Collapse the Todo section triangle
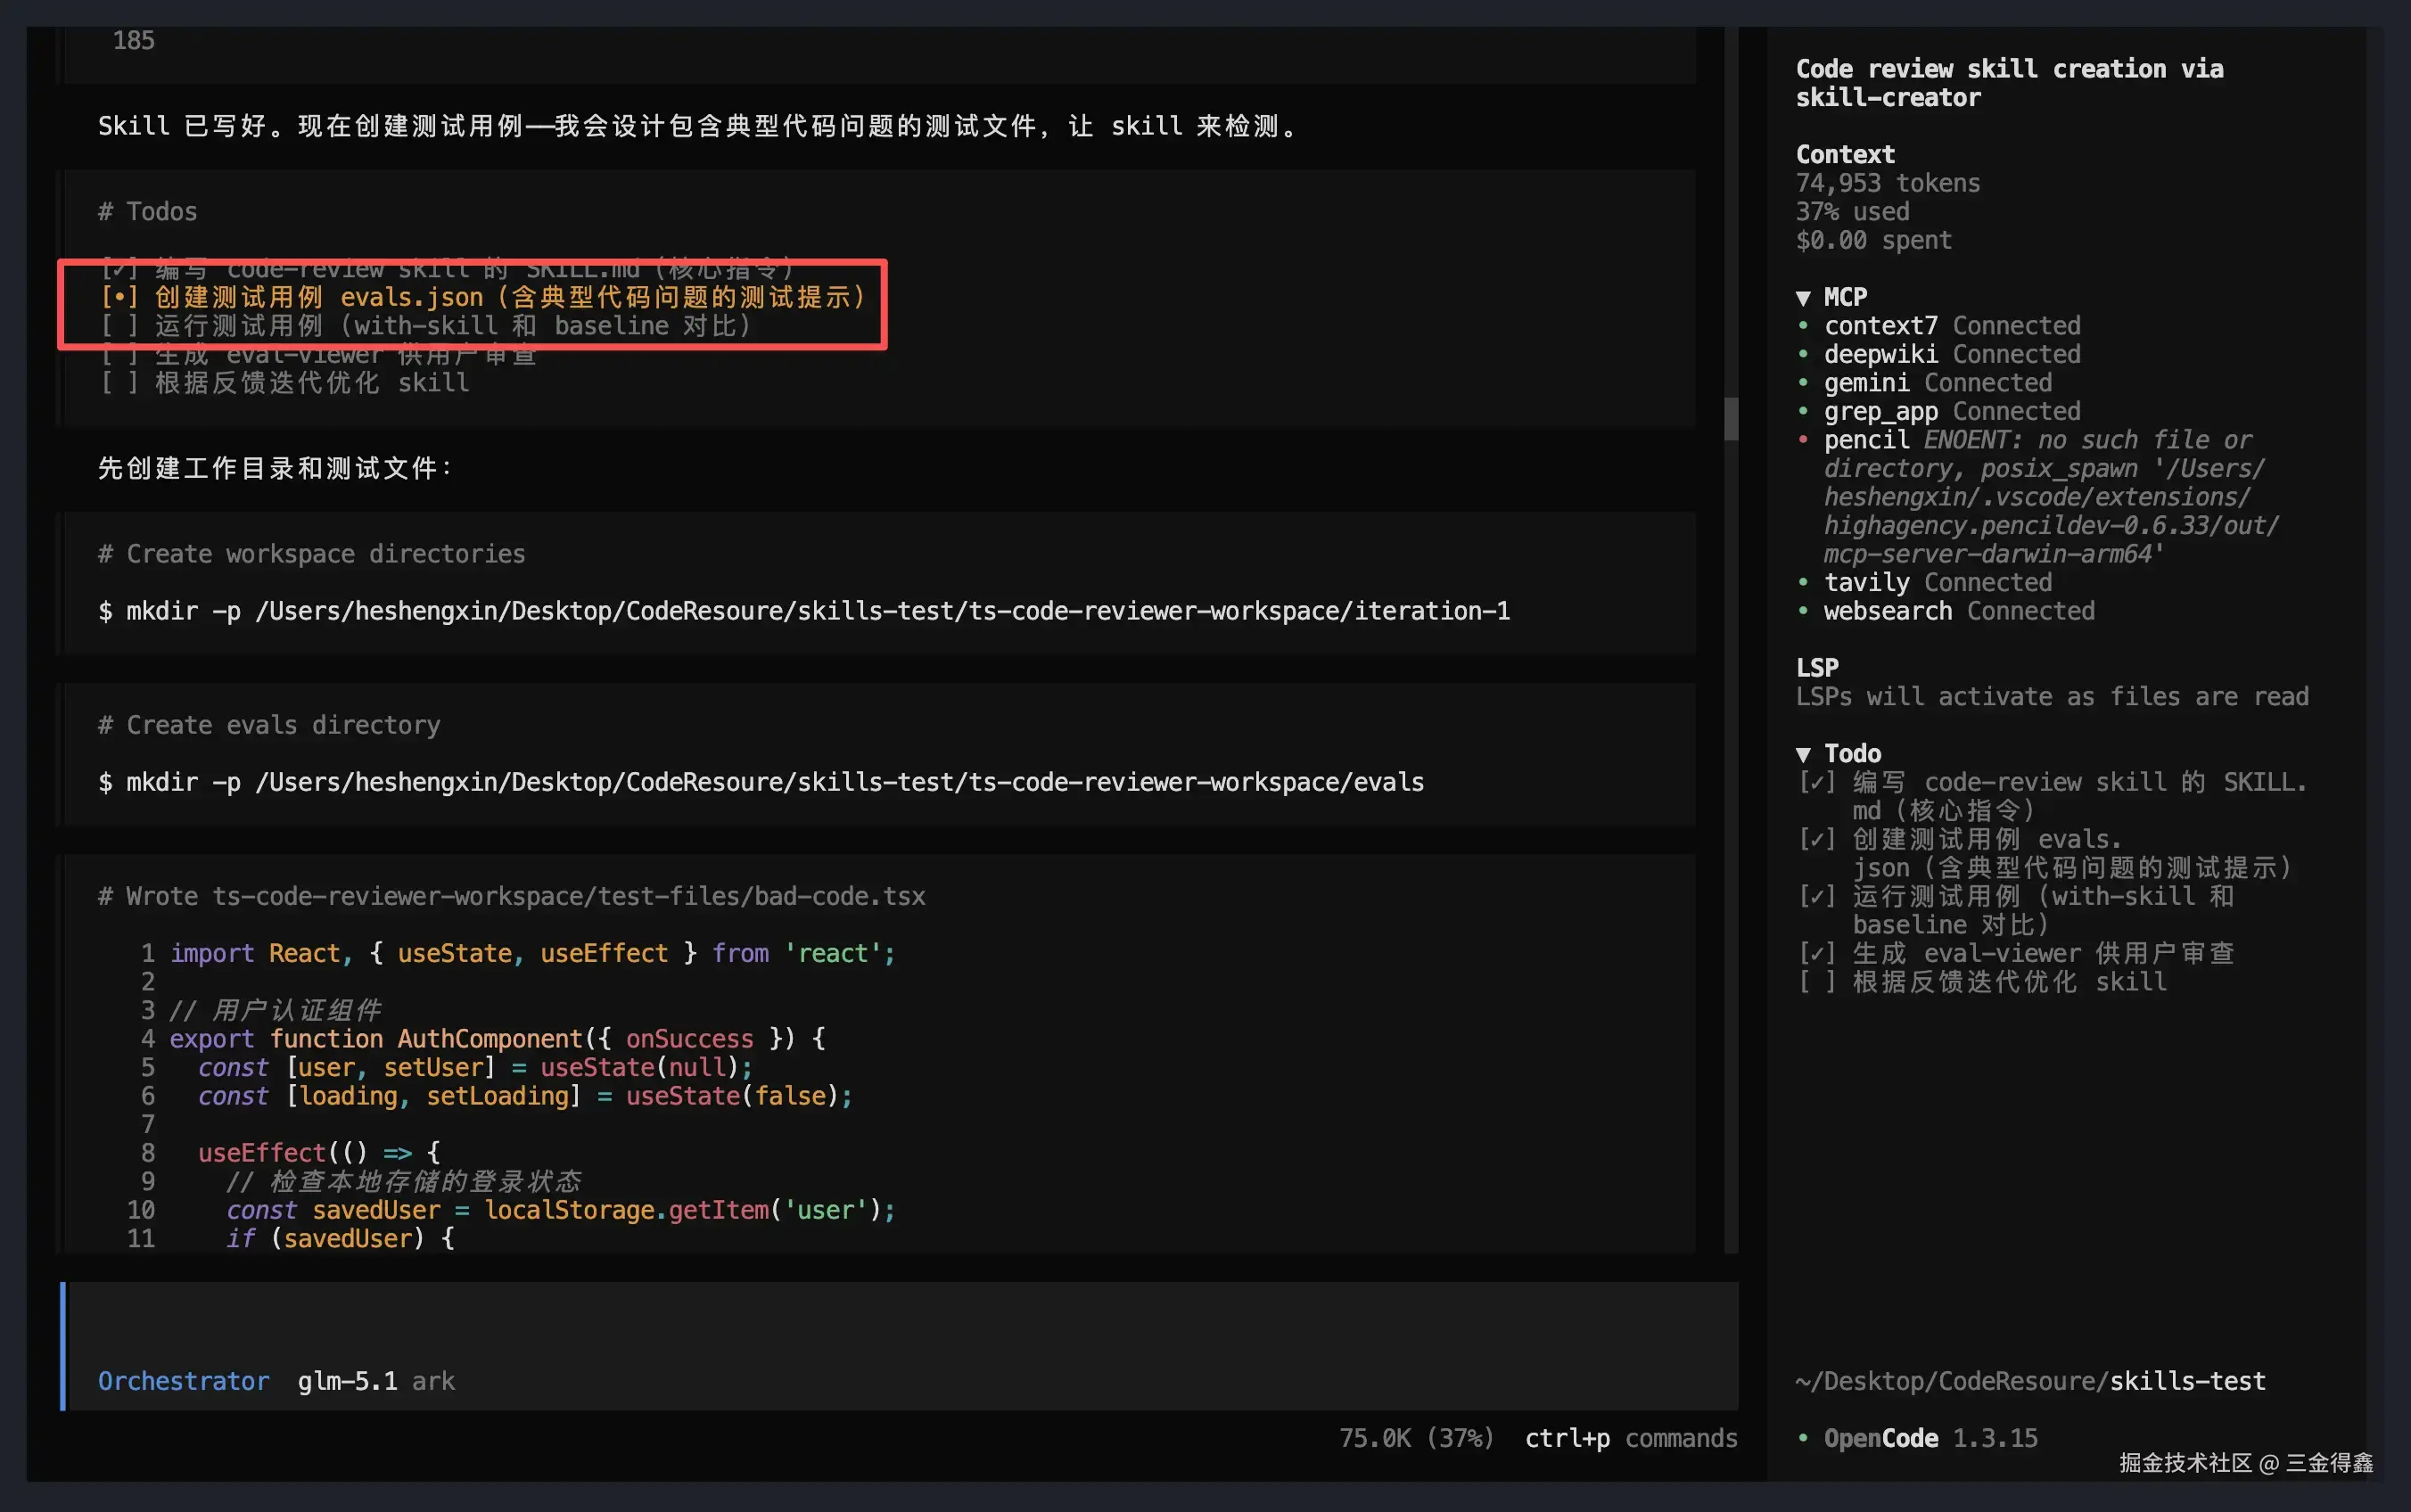 click(1803, 754)
